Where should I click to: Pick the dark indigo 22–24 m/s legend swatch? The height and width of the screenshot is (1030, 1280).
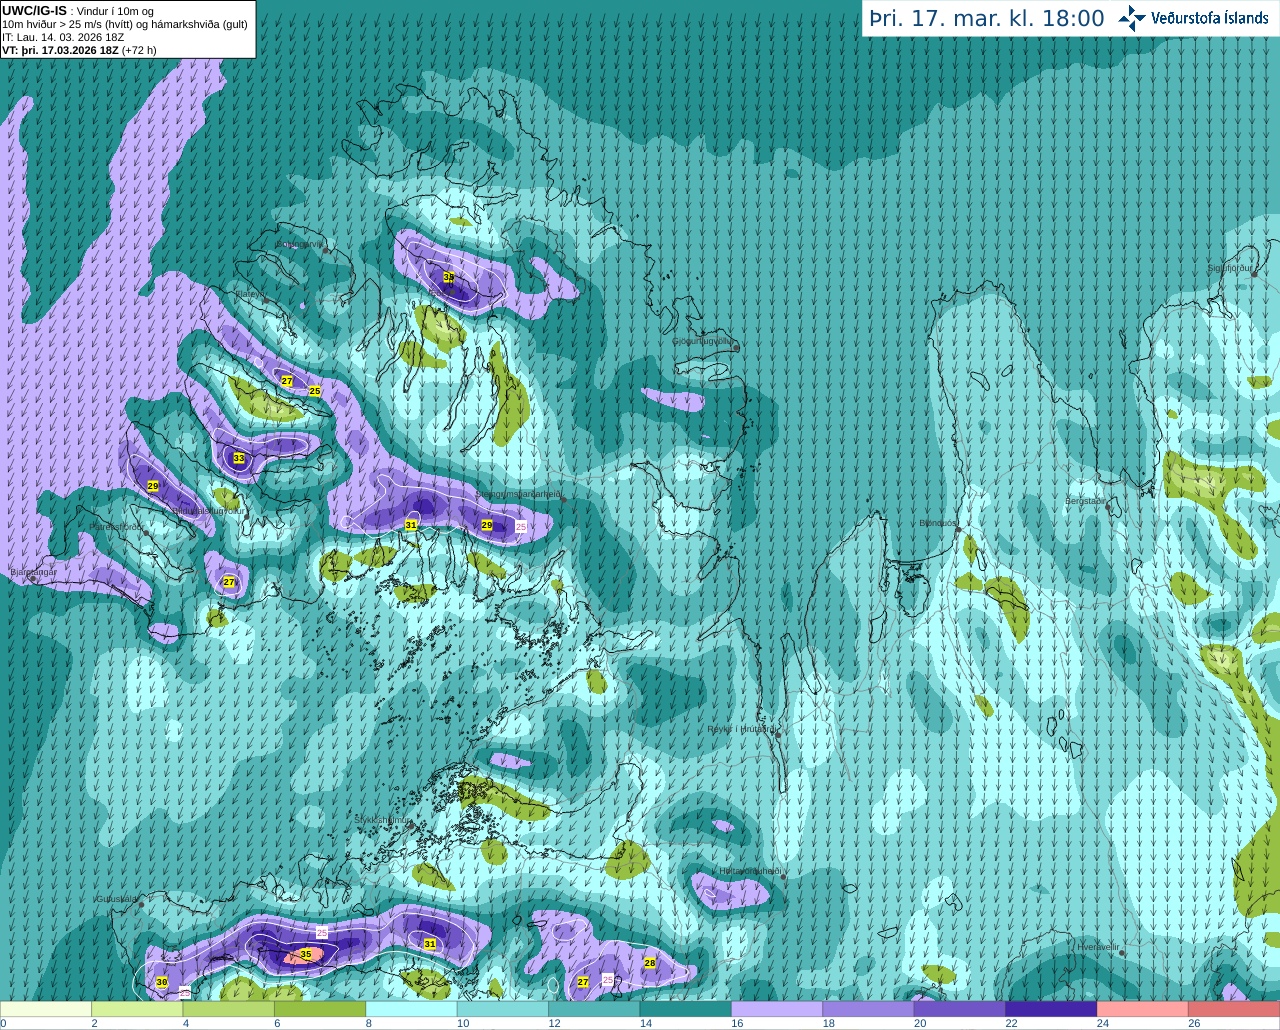1051,1010
